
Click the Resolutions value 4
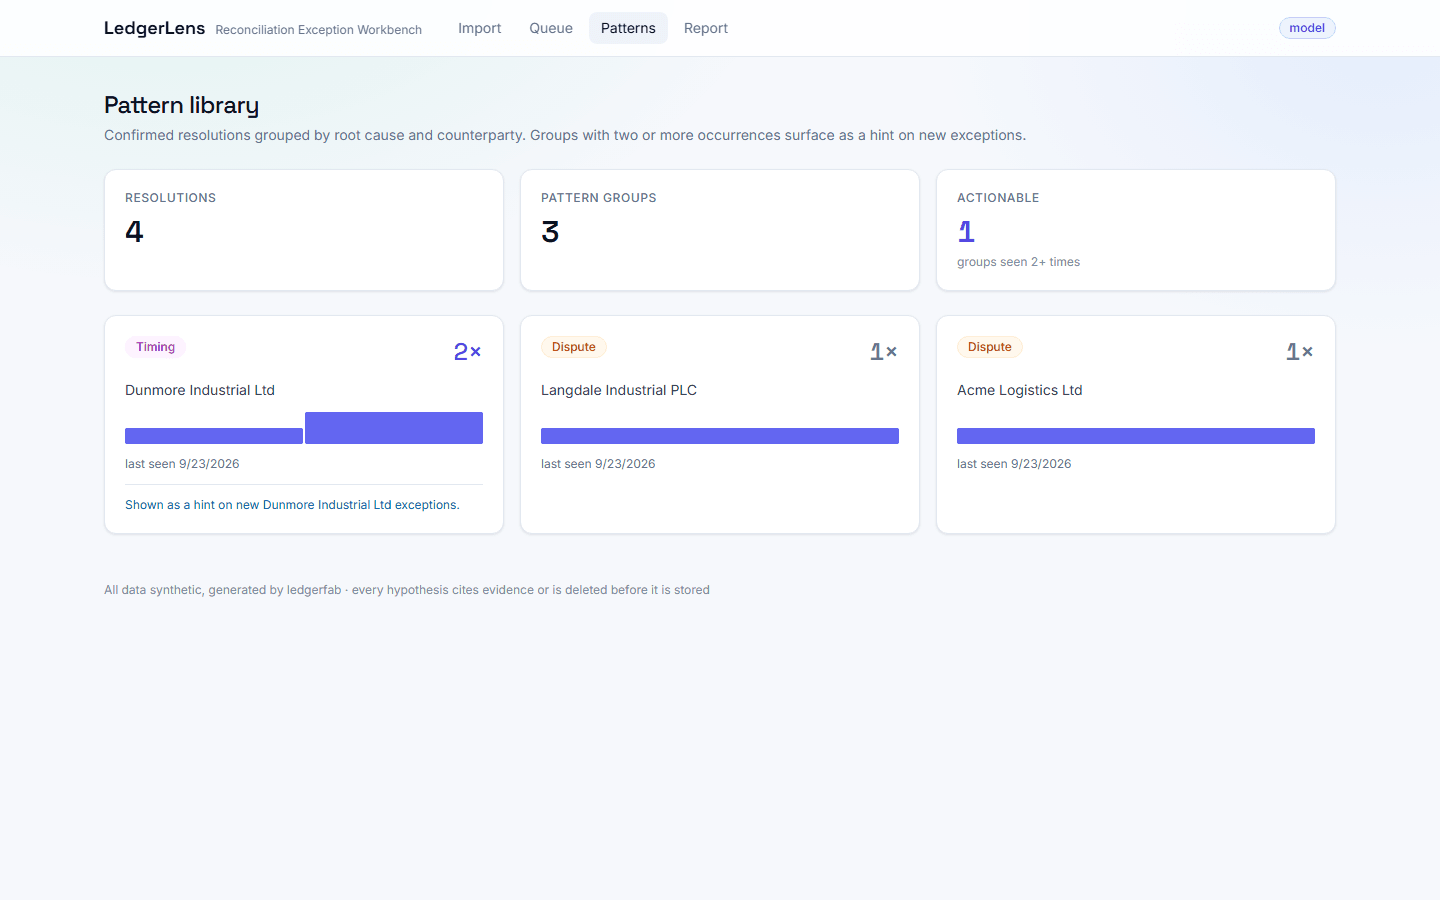(134, 232)
